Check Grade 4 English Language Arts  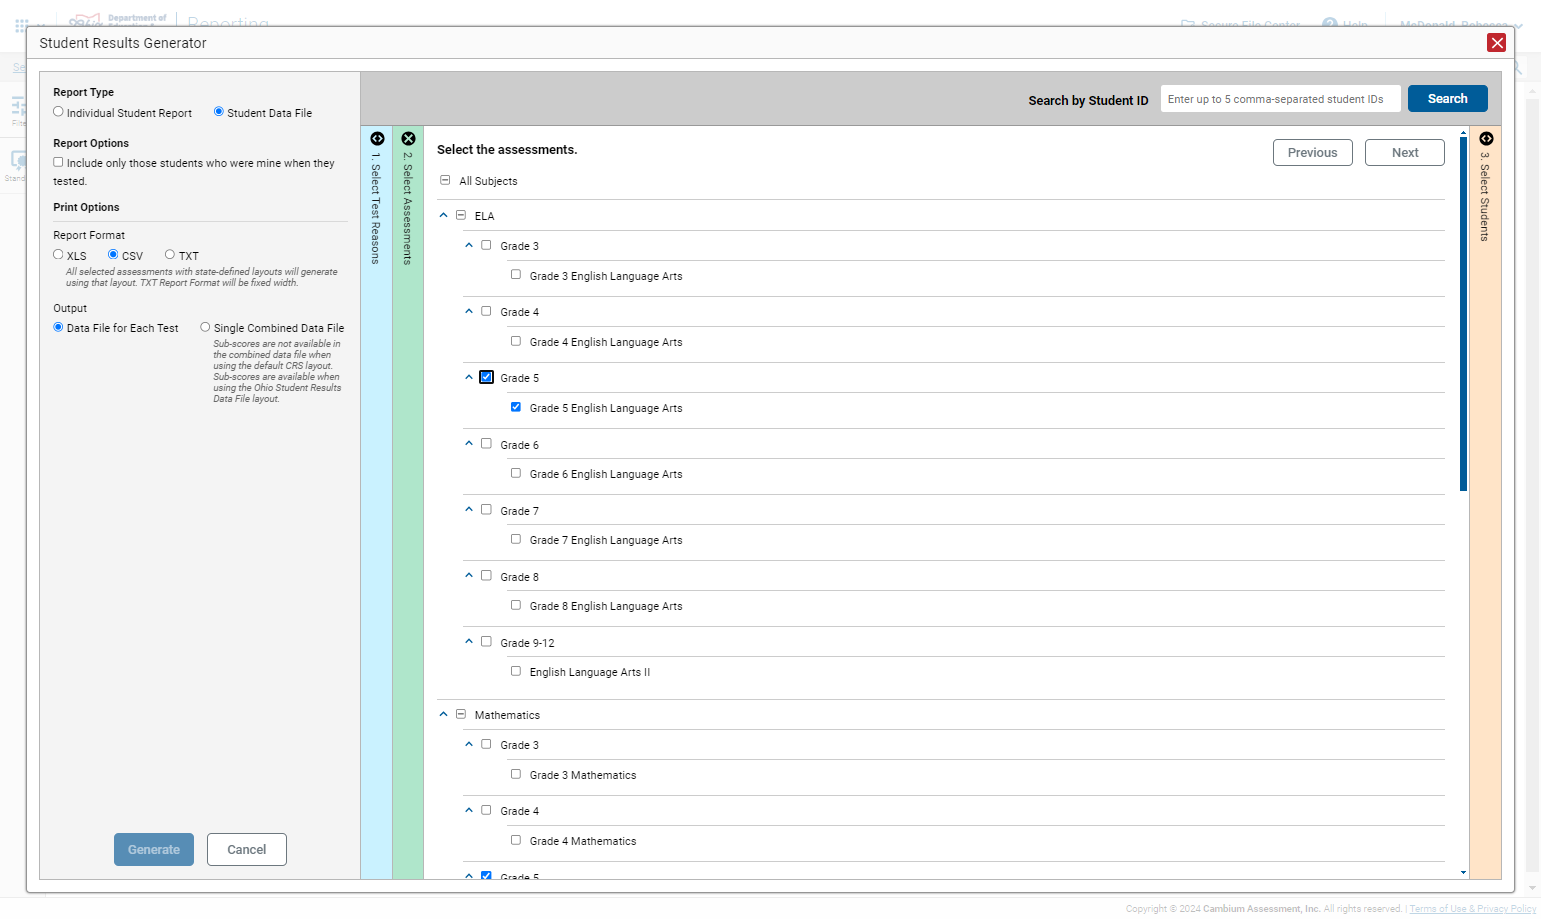pos(516,341)
